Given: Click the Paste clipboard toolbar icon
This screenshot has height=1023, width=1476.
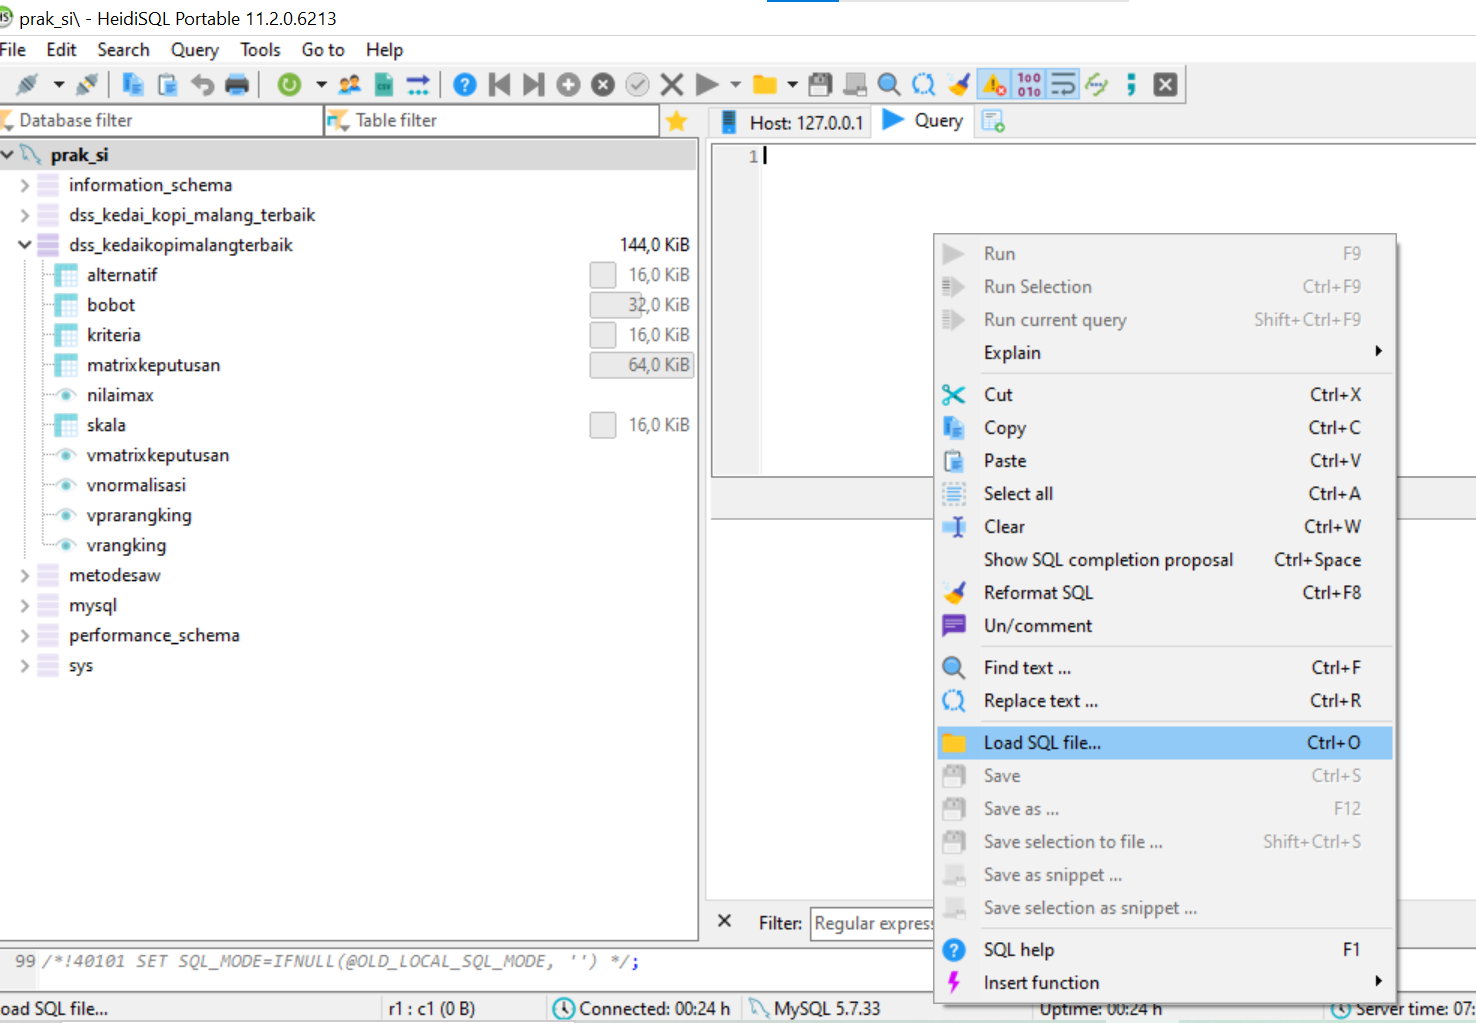Looking at the screenshot, I should click(x=168, y=85).
